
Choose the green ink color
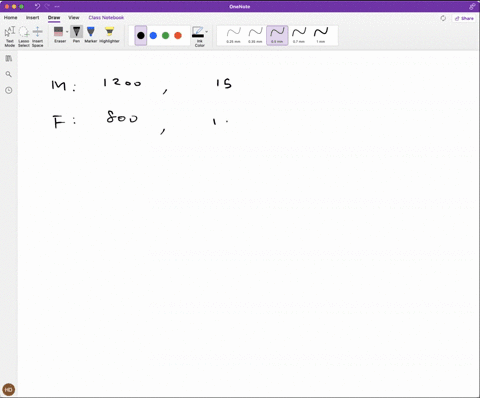coord(166,35)
